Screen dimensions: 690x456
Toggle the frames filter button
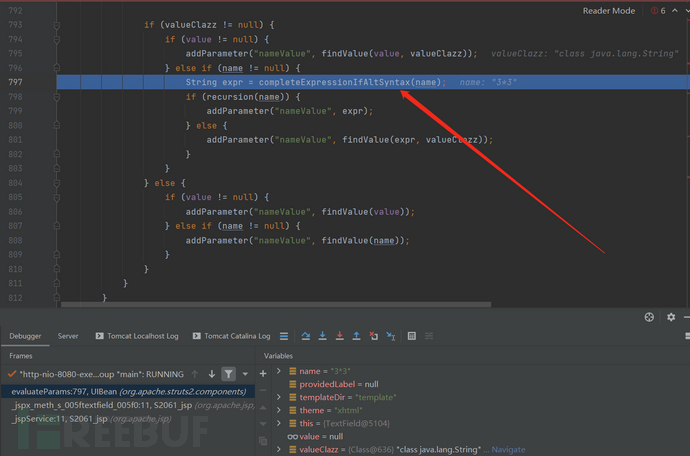228,373
